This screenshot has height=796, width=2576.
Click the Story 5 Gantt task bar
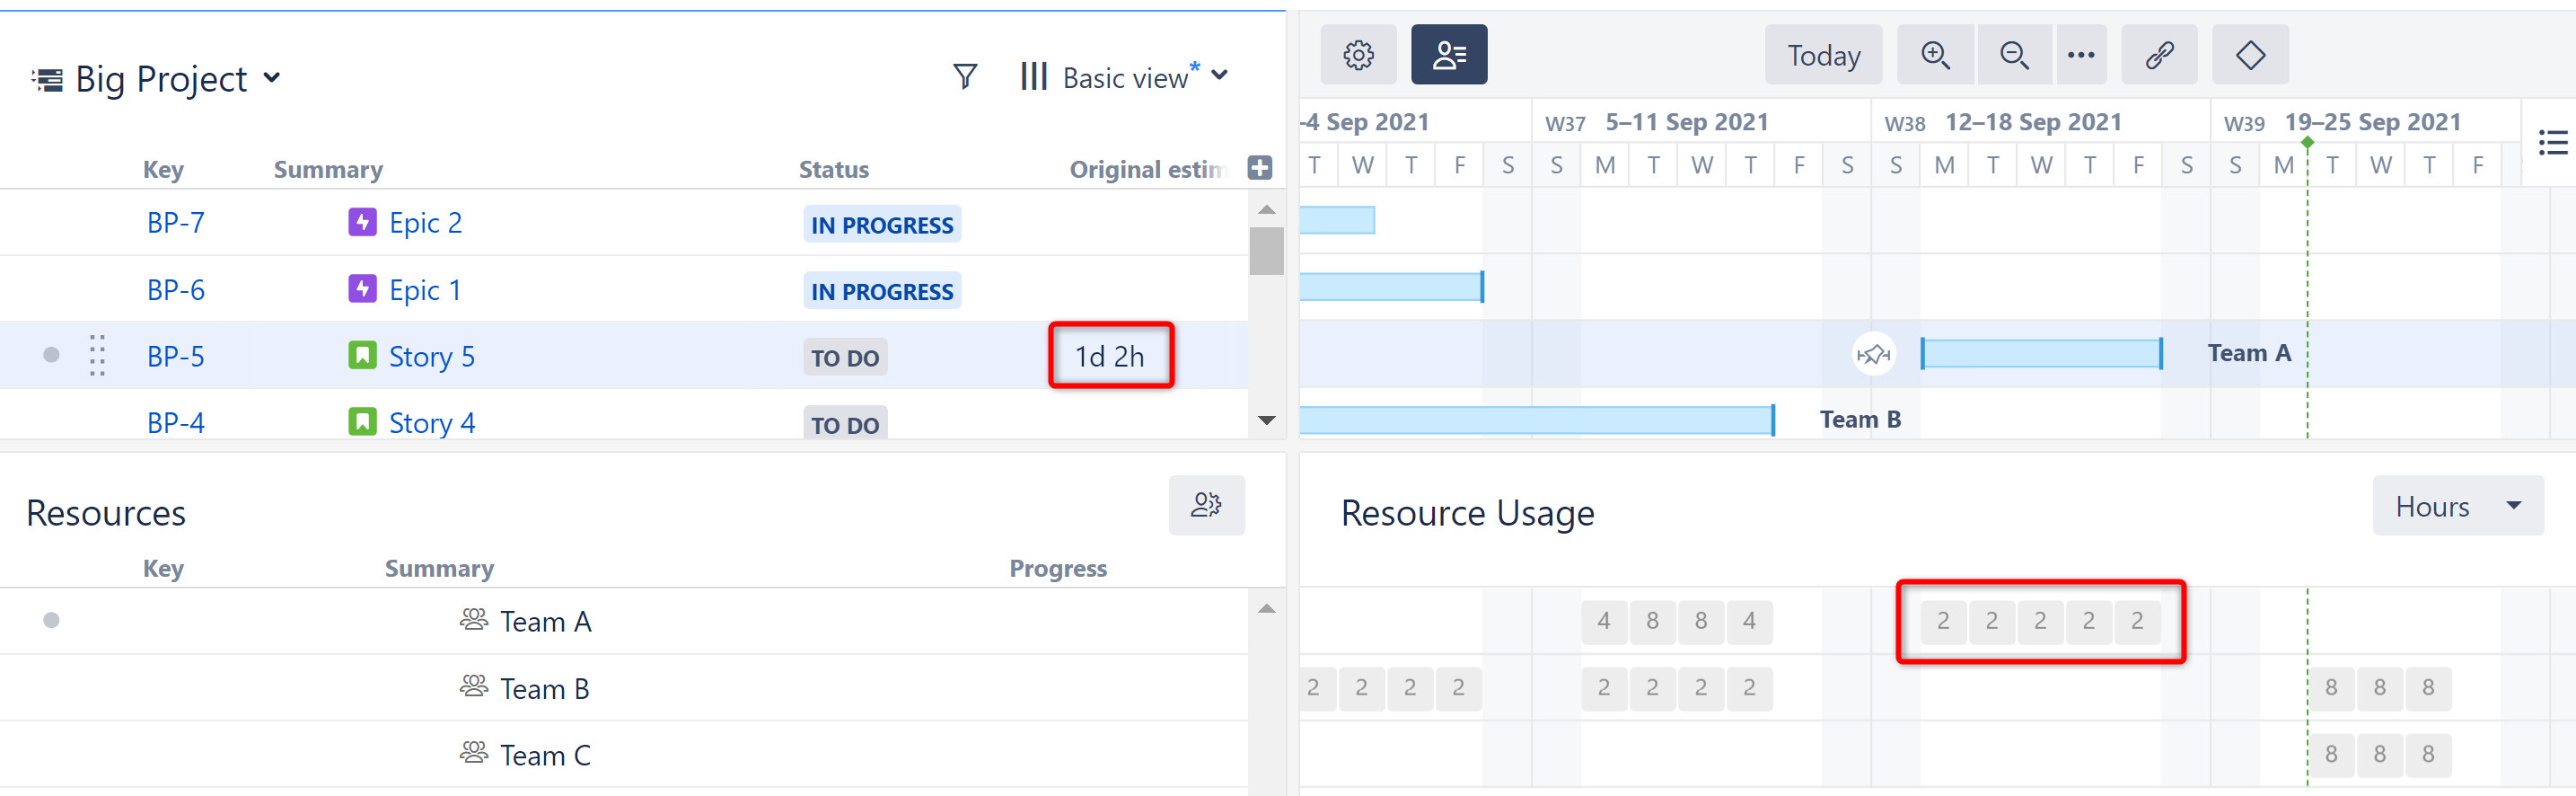coord(2040,354)
